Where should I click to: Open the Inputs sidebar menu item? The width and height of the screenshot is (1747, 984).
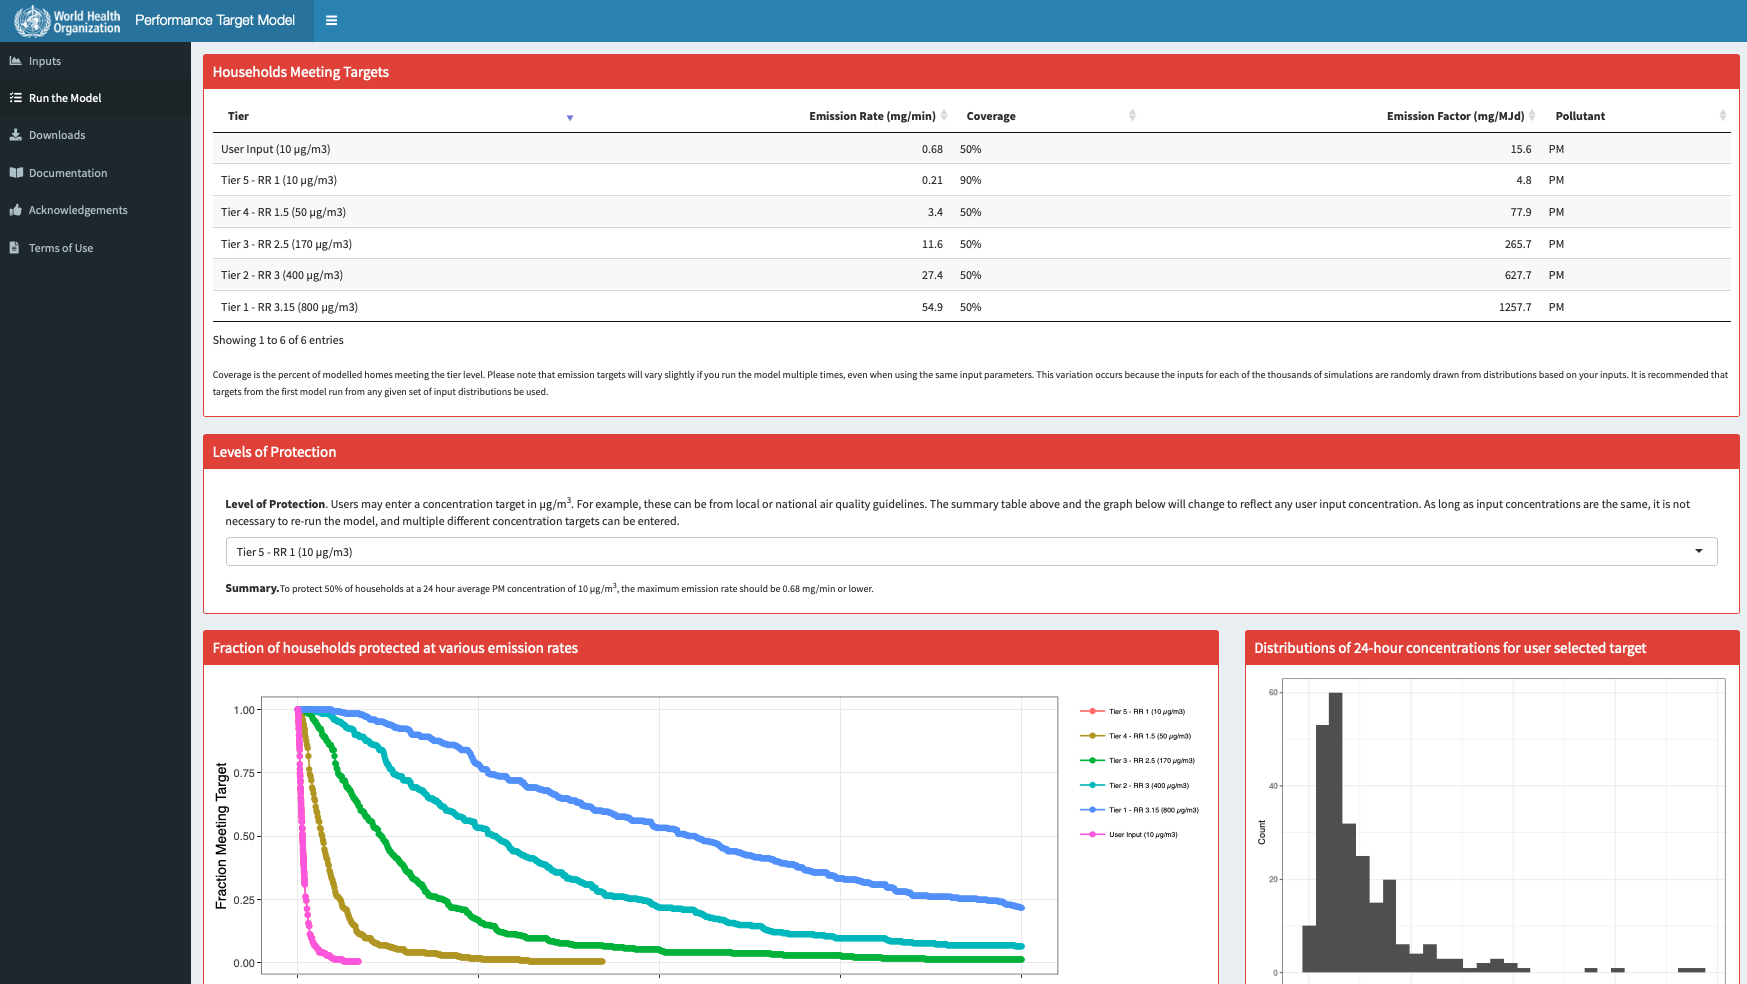coord(95,61)
